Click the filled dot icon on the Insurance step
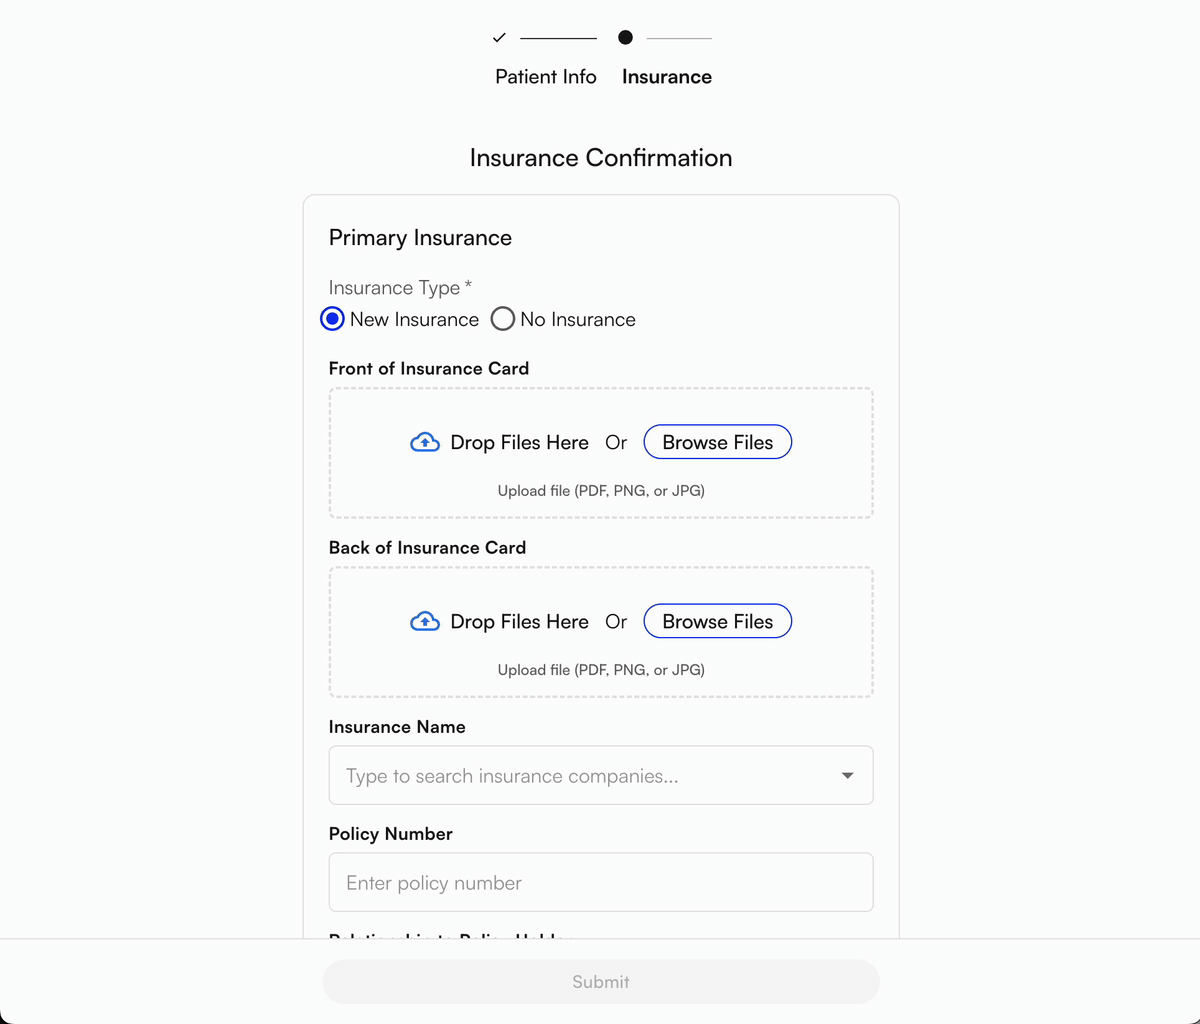 [x=625, y=37]
